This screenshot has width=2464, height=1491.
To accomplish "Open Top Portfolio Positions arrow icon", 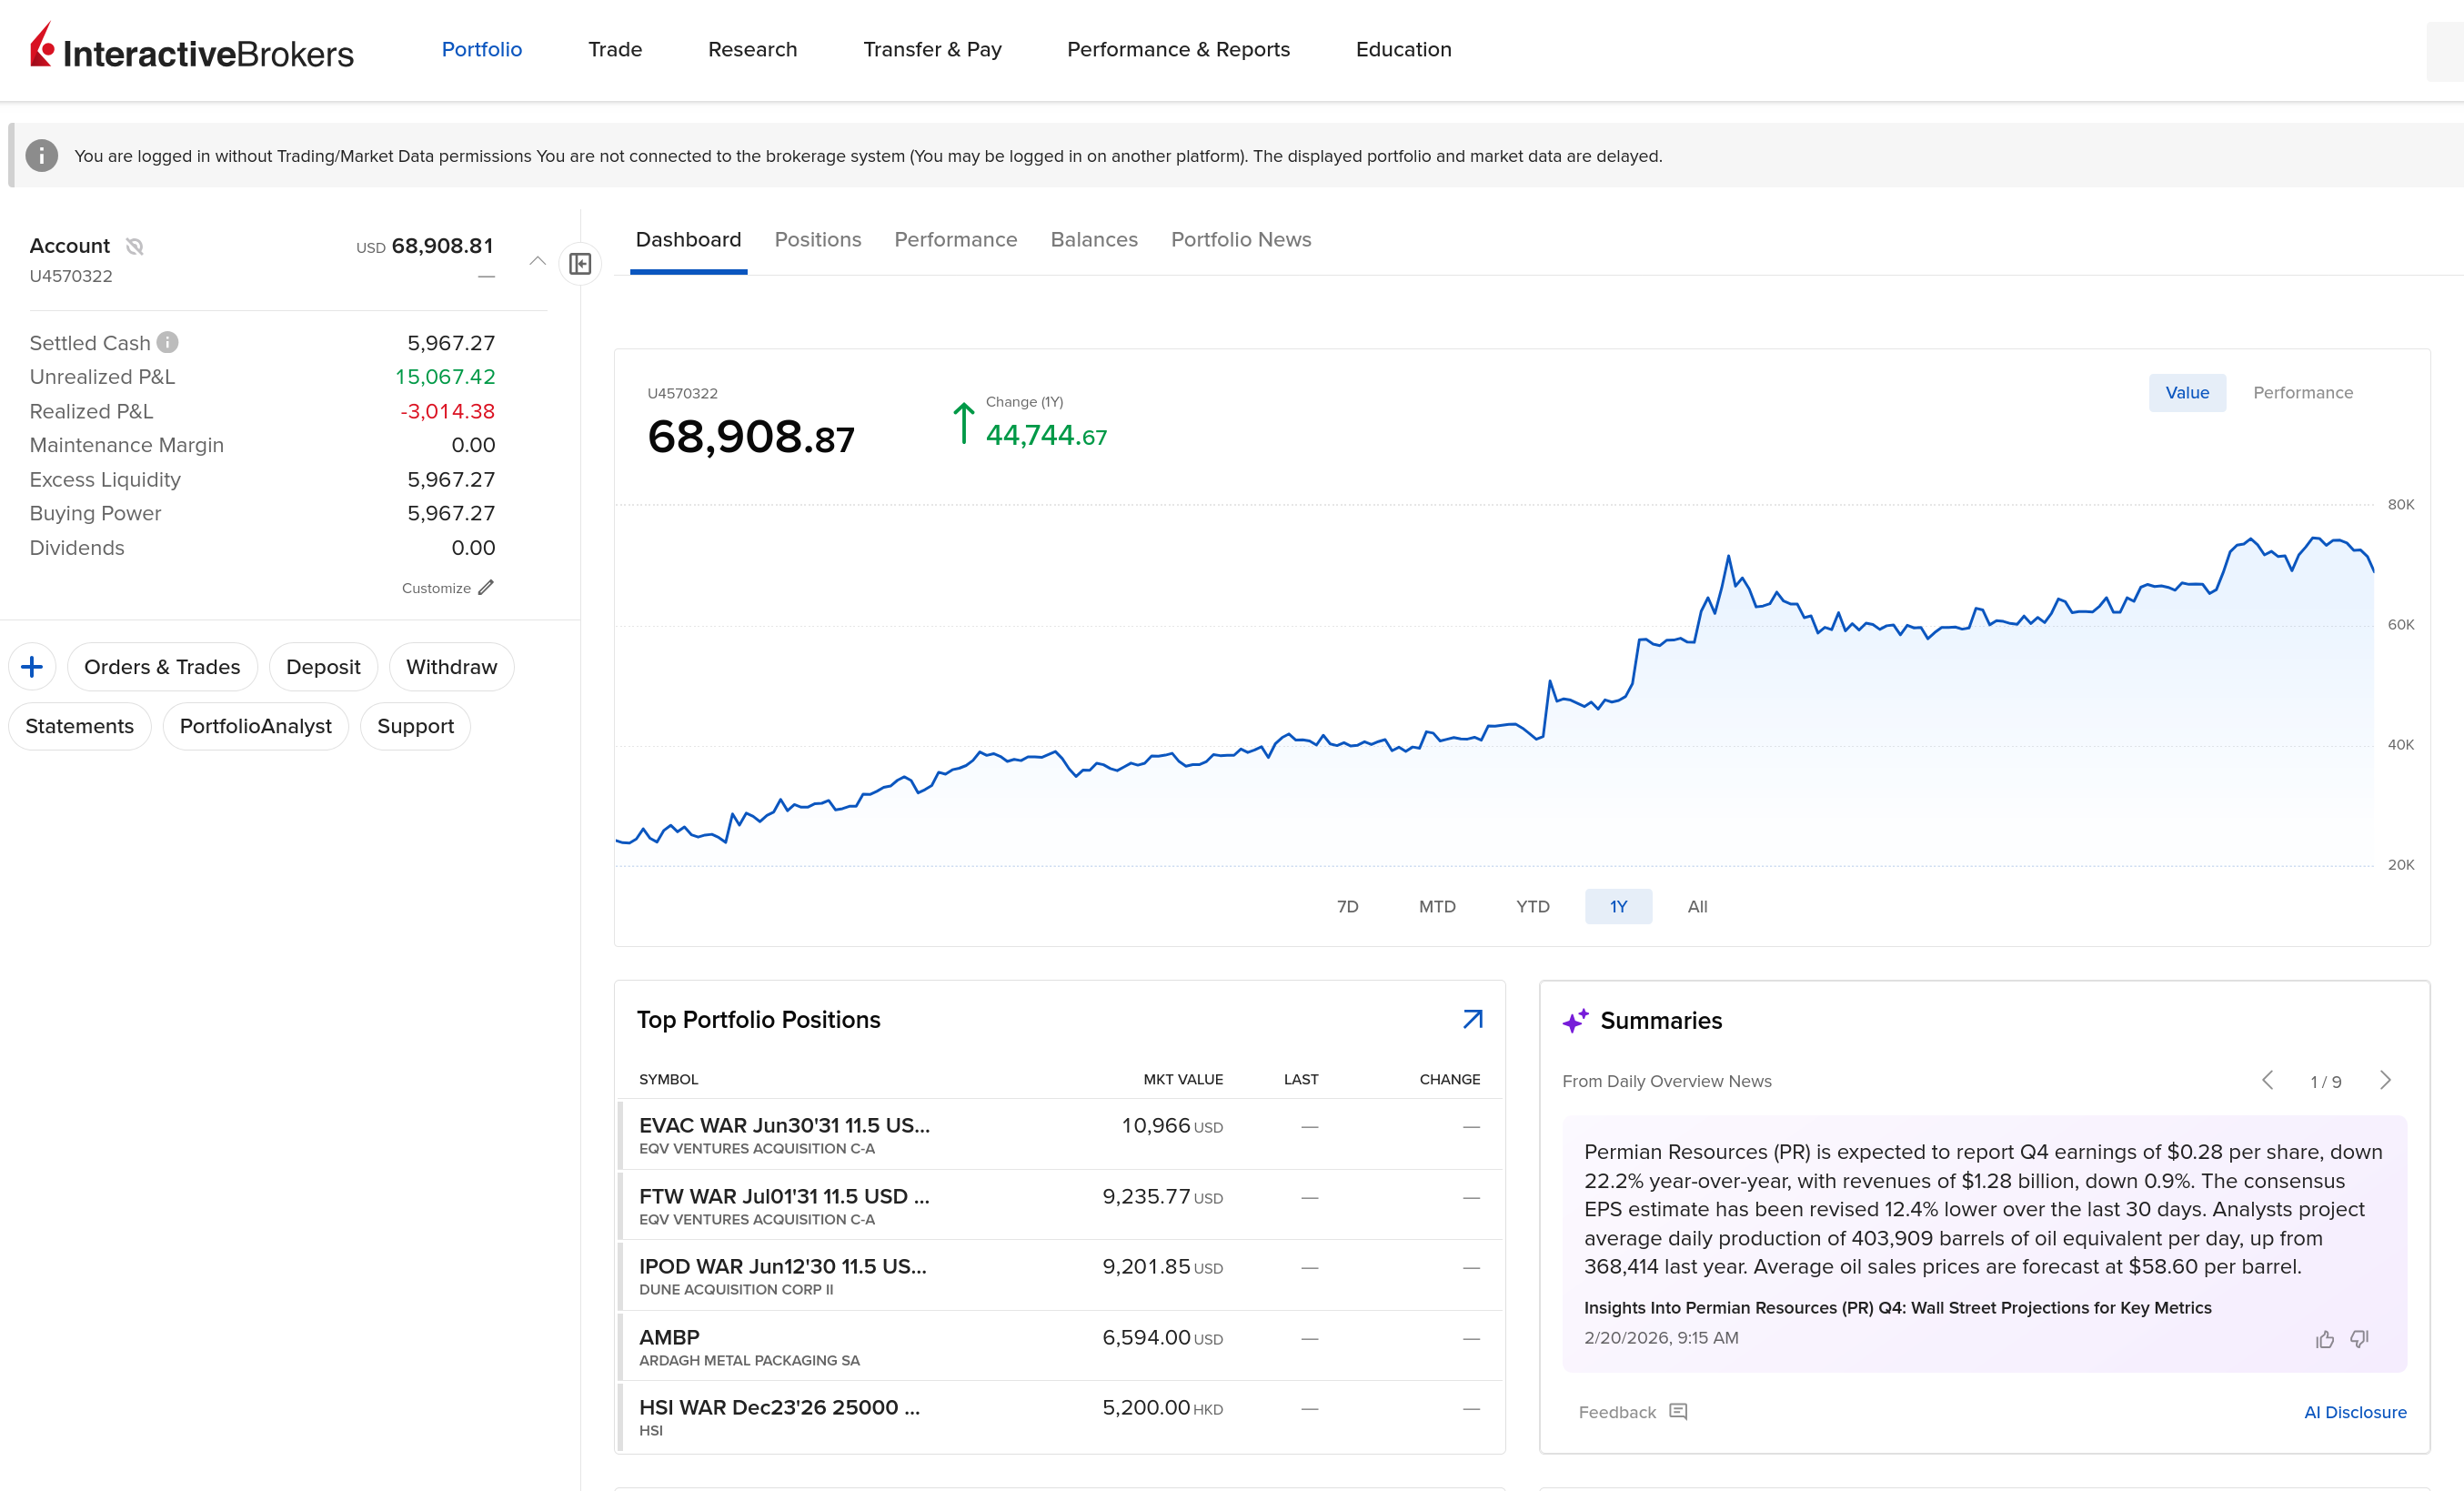I will (1472, 1019).
